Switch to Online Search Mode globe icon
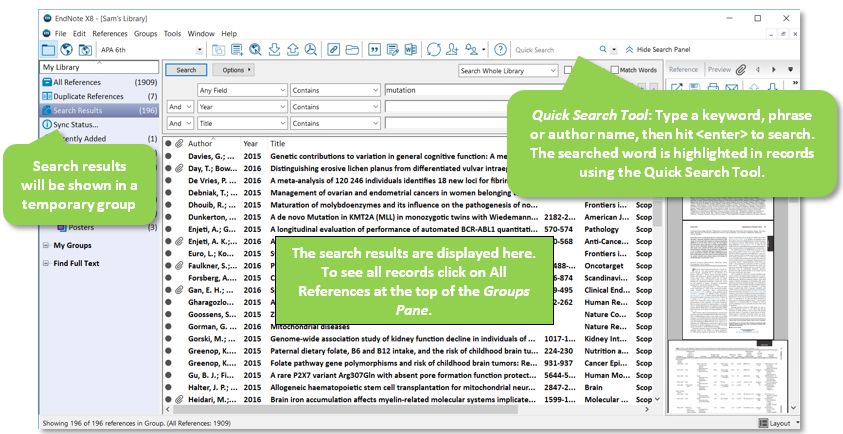The image size is (843, 434). point(67,50)
